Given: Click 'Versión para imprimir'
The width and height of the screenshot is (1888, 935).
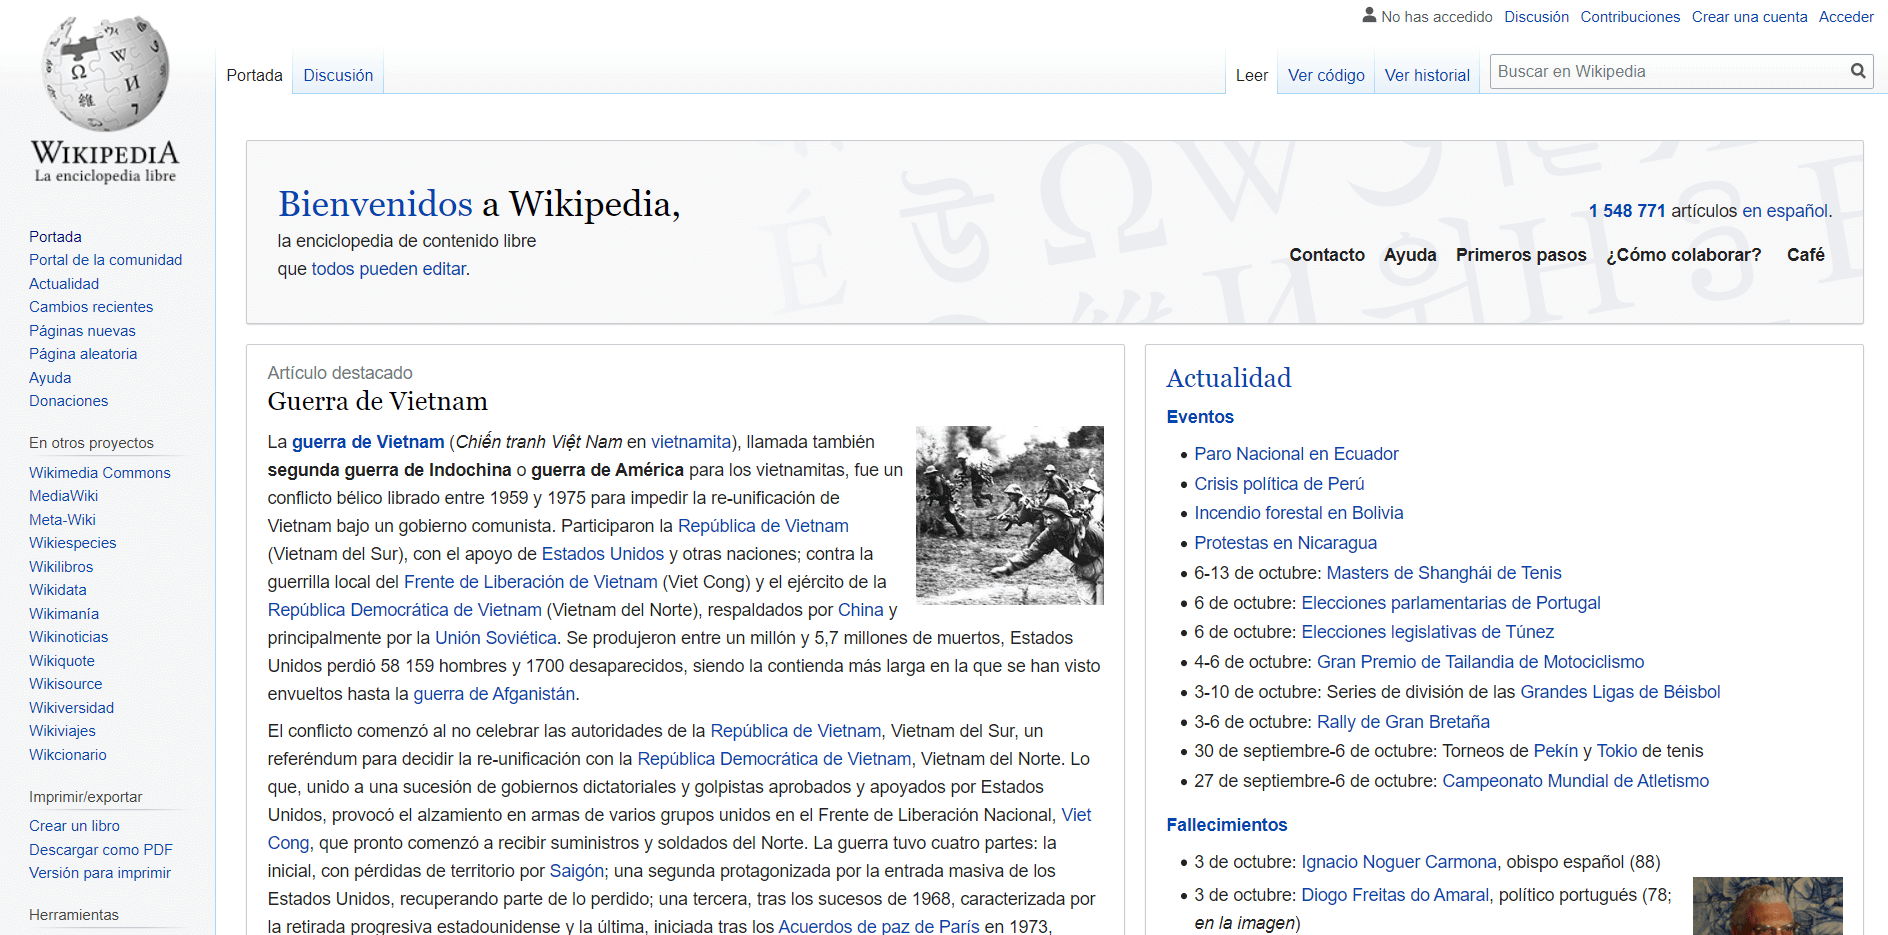Looking at the screenshot, I should (x=99, y=873).
